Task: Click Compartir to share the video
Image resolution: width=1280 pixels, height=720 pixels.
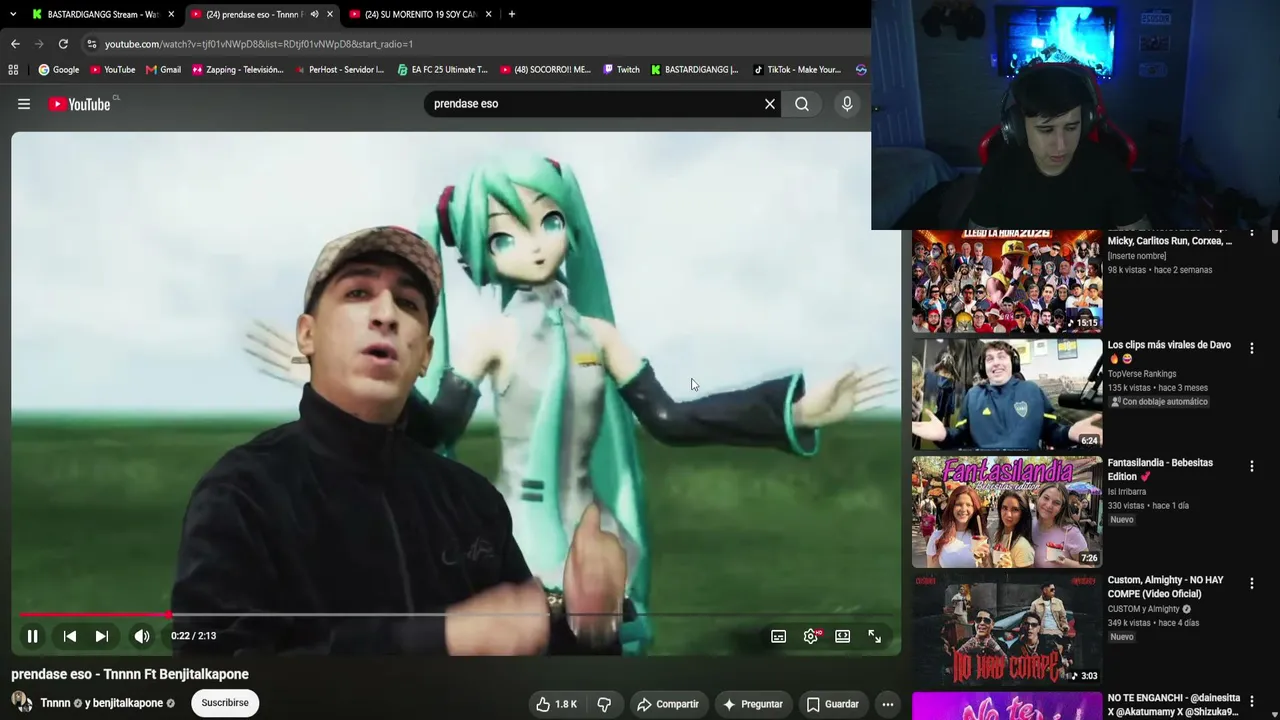Action: pyautogui.click(x=667, y=704)
